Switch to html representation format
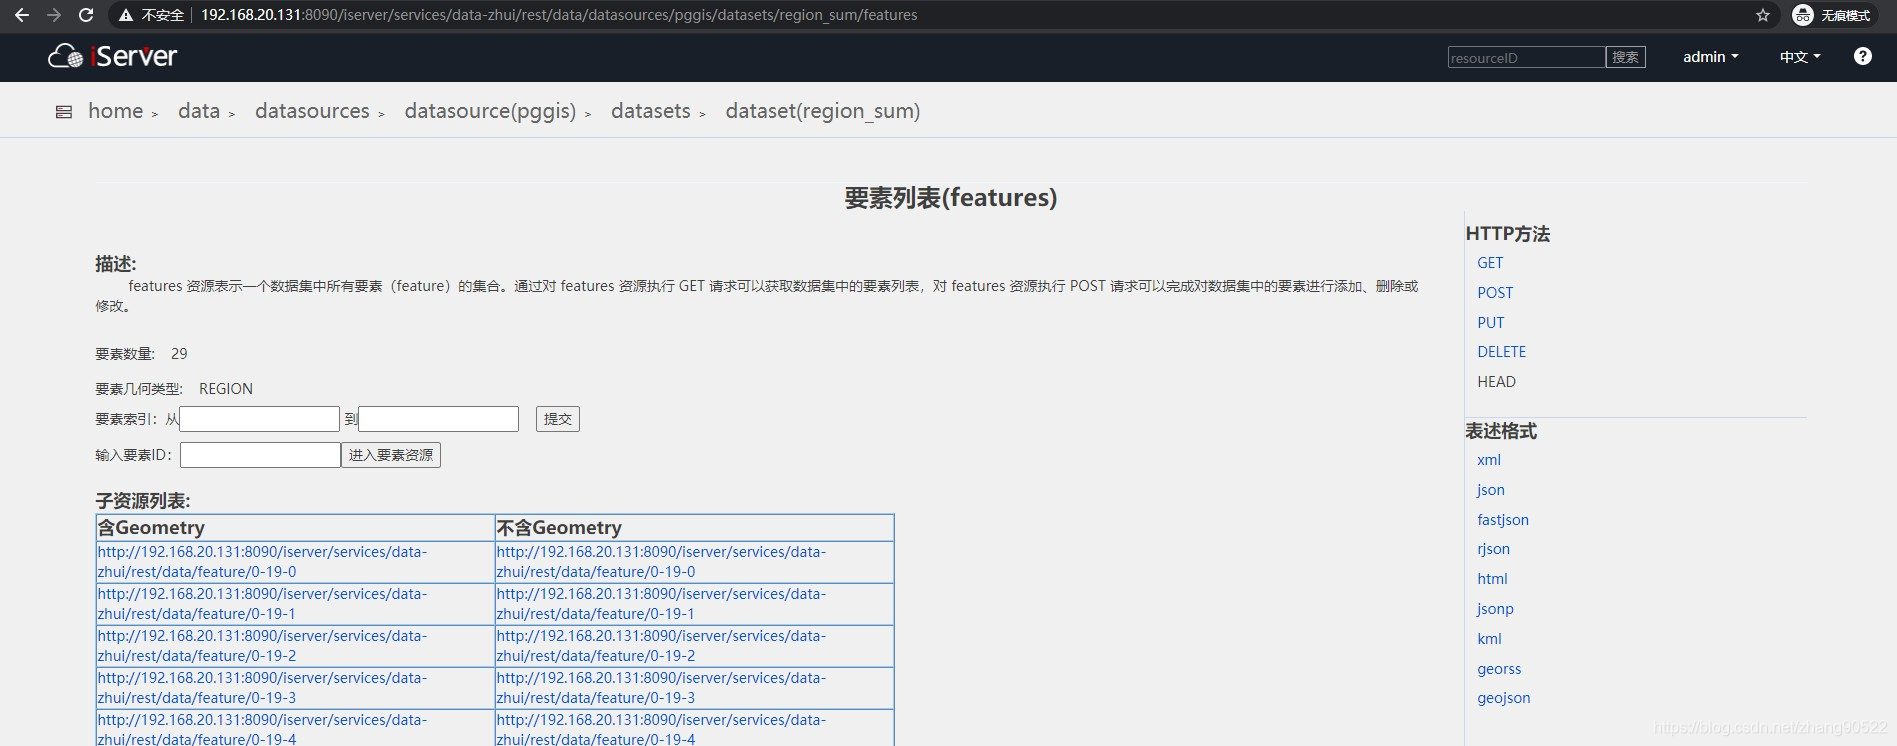This screenshot has width=1897, height=746. point(1492,579)
